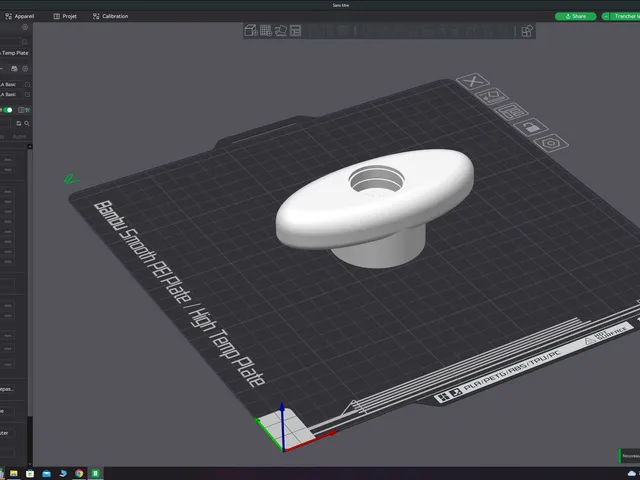Click the Add model cube icon
The width and height of the screenshot is (640, 480).
pos(251,31)
